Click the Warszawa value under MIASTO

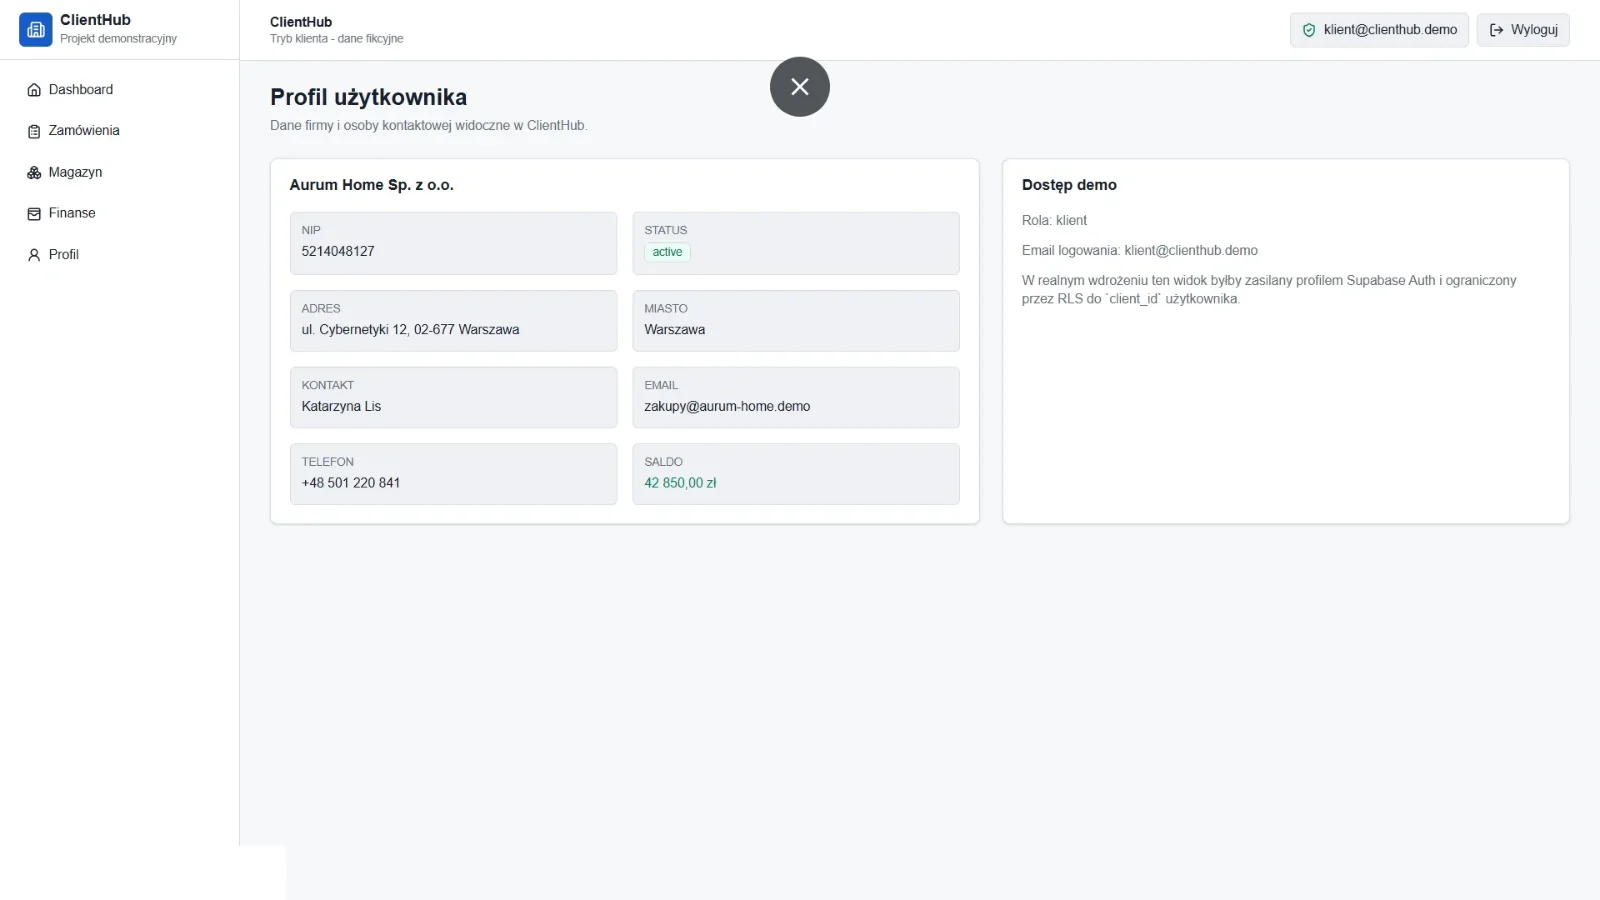coord(674,329)
